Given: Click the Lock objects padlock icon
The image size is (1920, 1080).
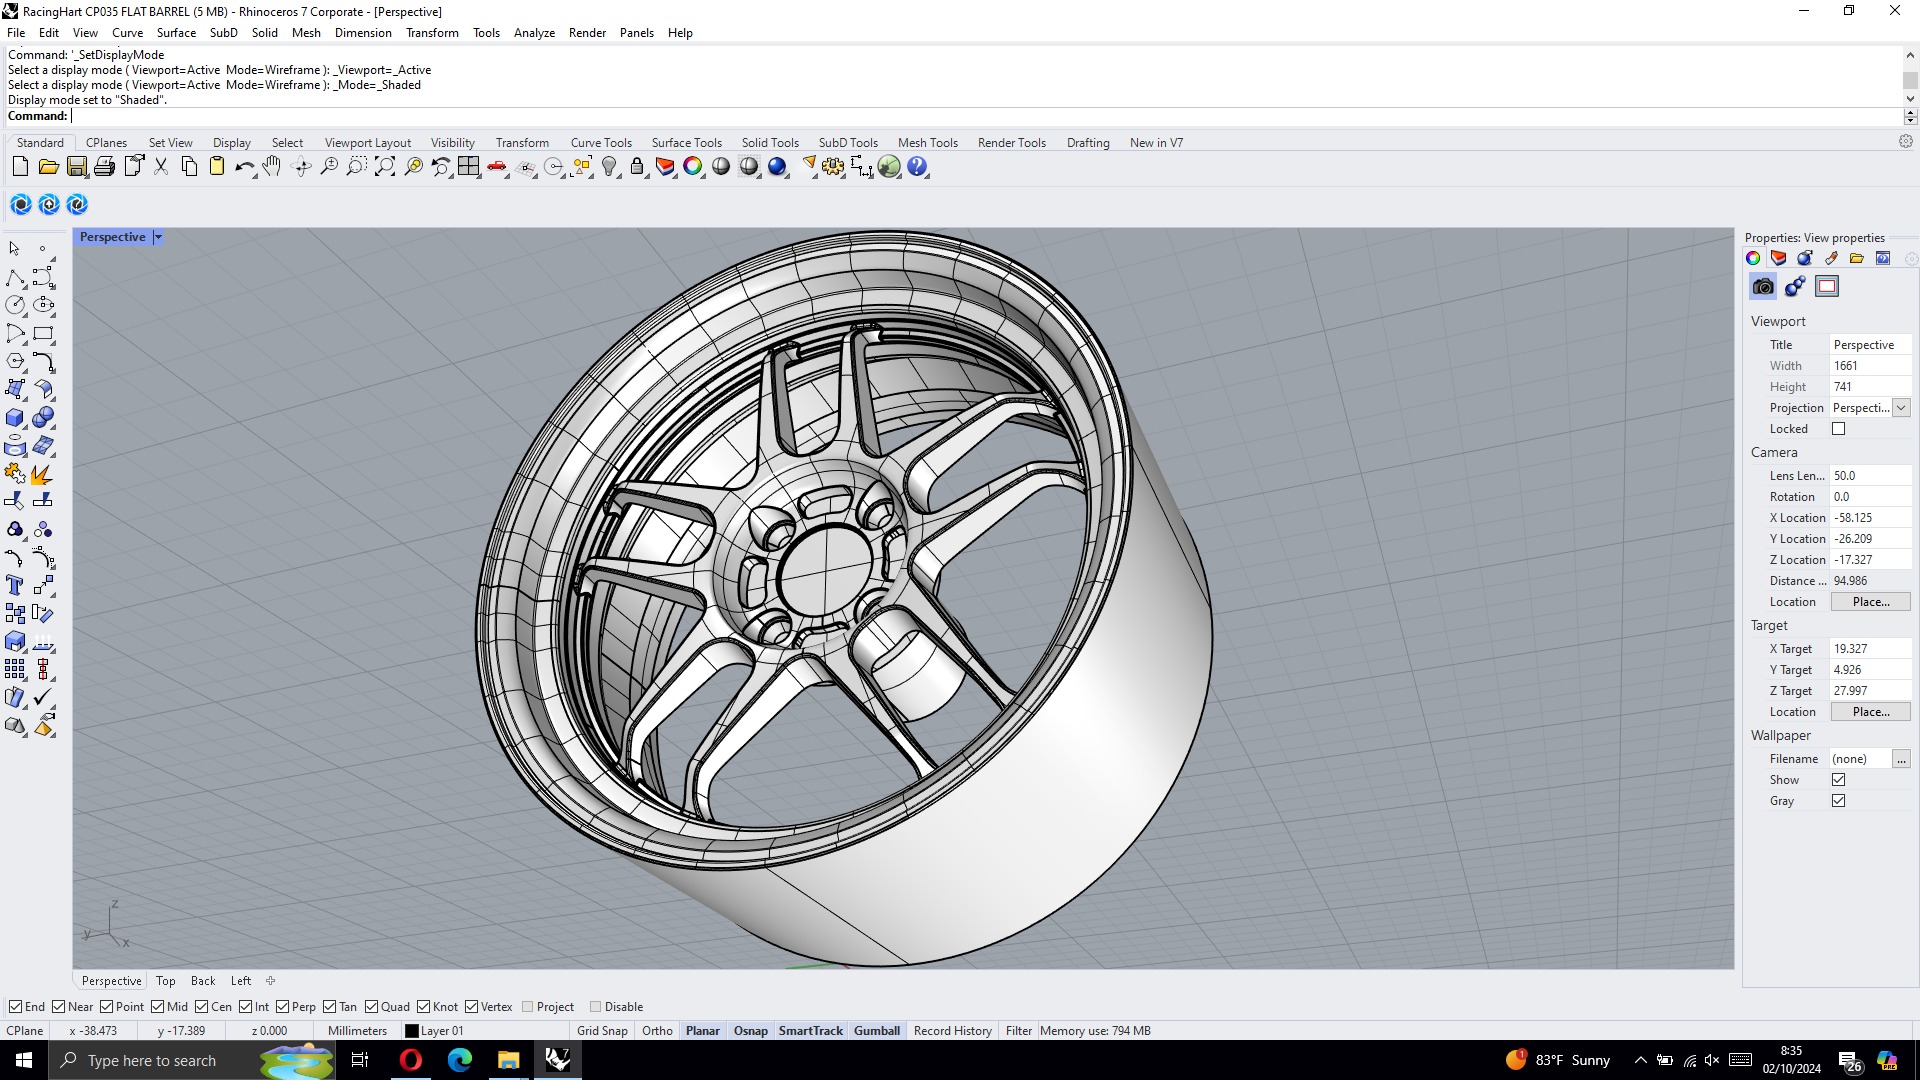Looking at the screenshot, I should pos(637,167).
